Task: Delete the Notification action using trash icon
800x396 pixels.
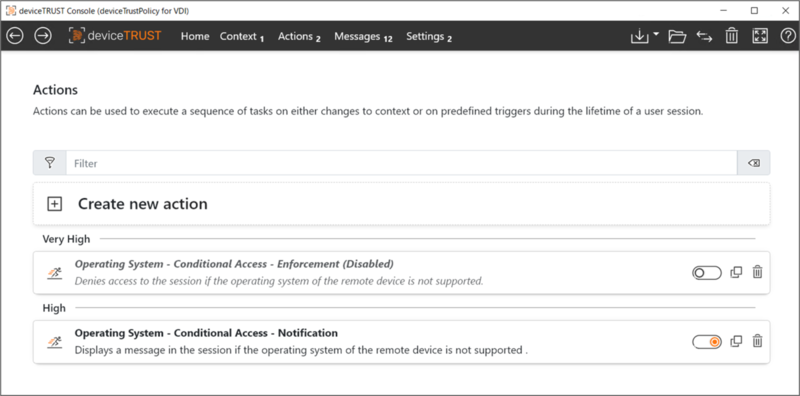Action: 758,341
